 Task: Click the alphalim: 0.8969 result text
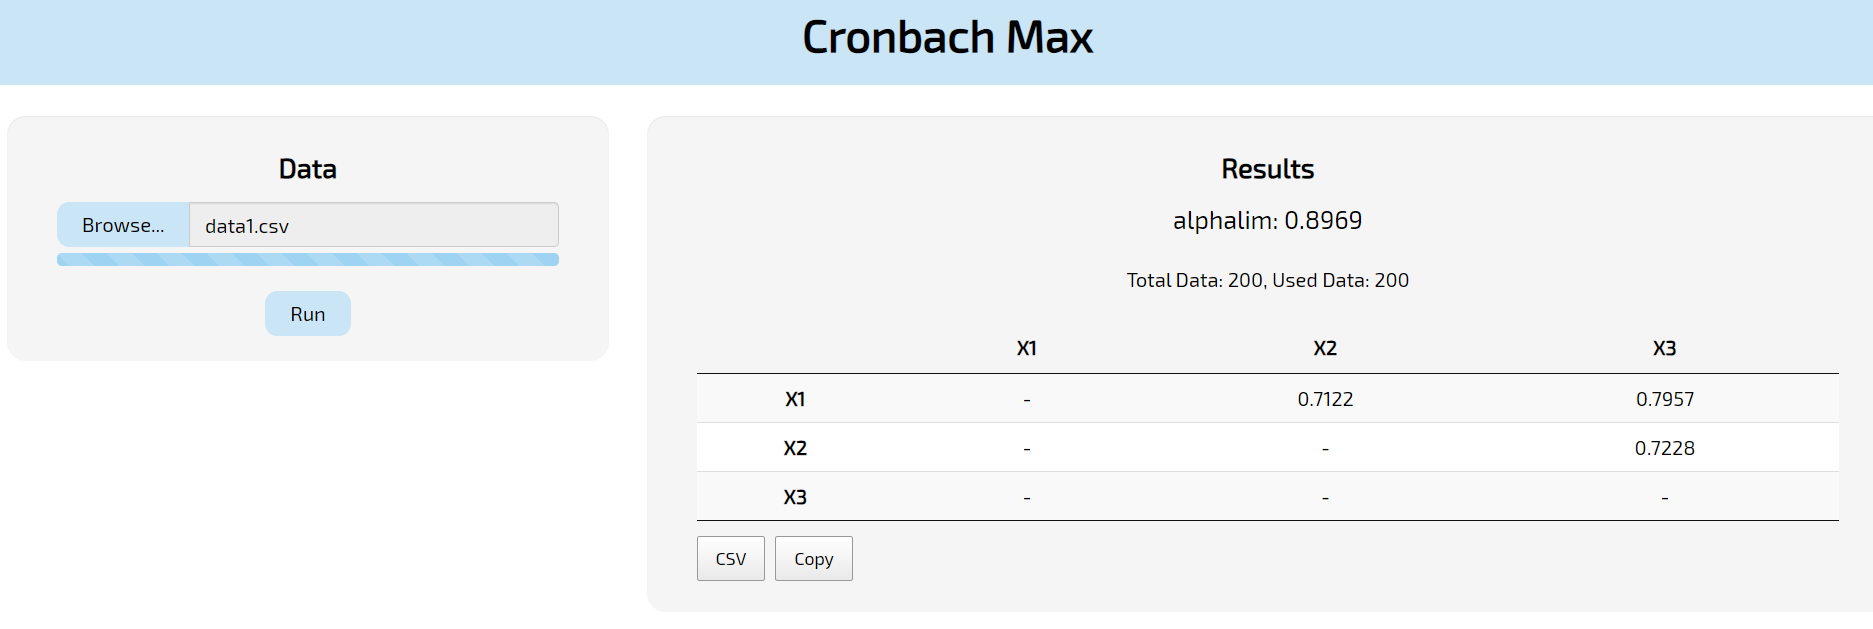click(x=1266, y=220)
